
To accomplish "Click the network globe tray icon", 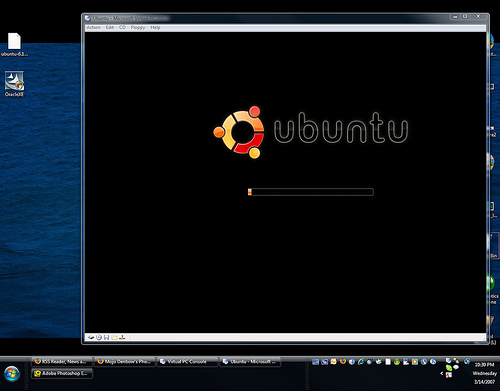I will click(467, 361).
